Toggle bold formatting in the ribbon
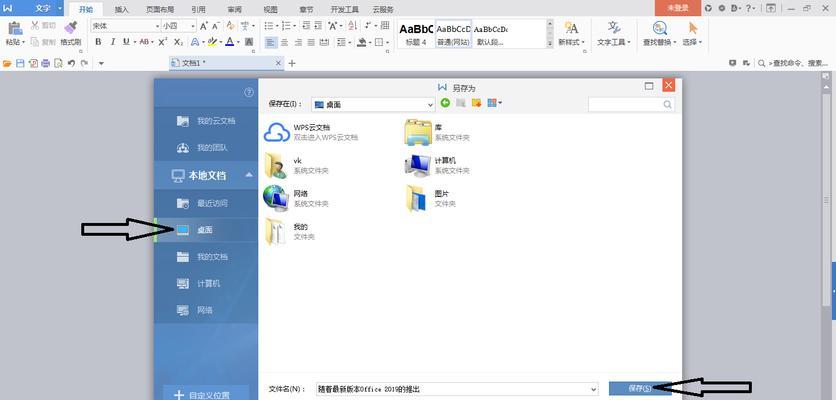 pyautogui.click(x=98, y=42)
